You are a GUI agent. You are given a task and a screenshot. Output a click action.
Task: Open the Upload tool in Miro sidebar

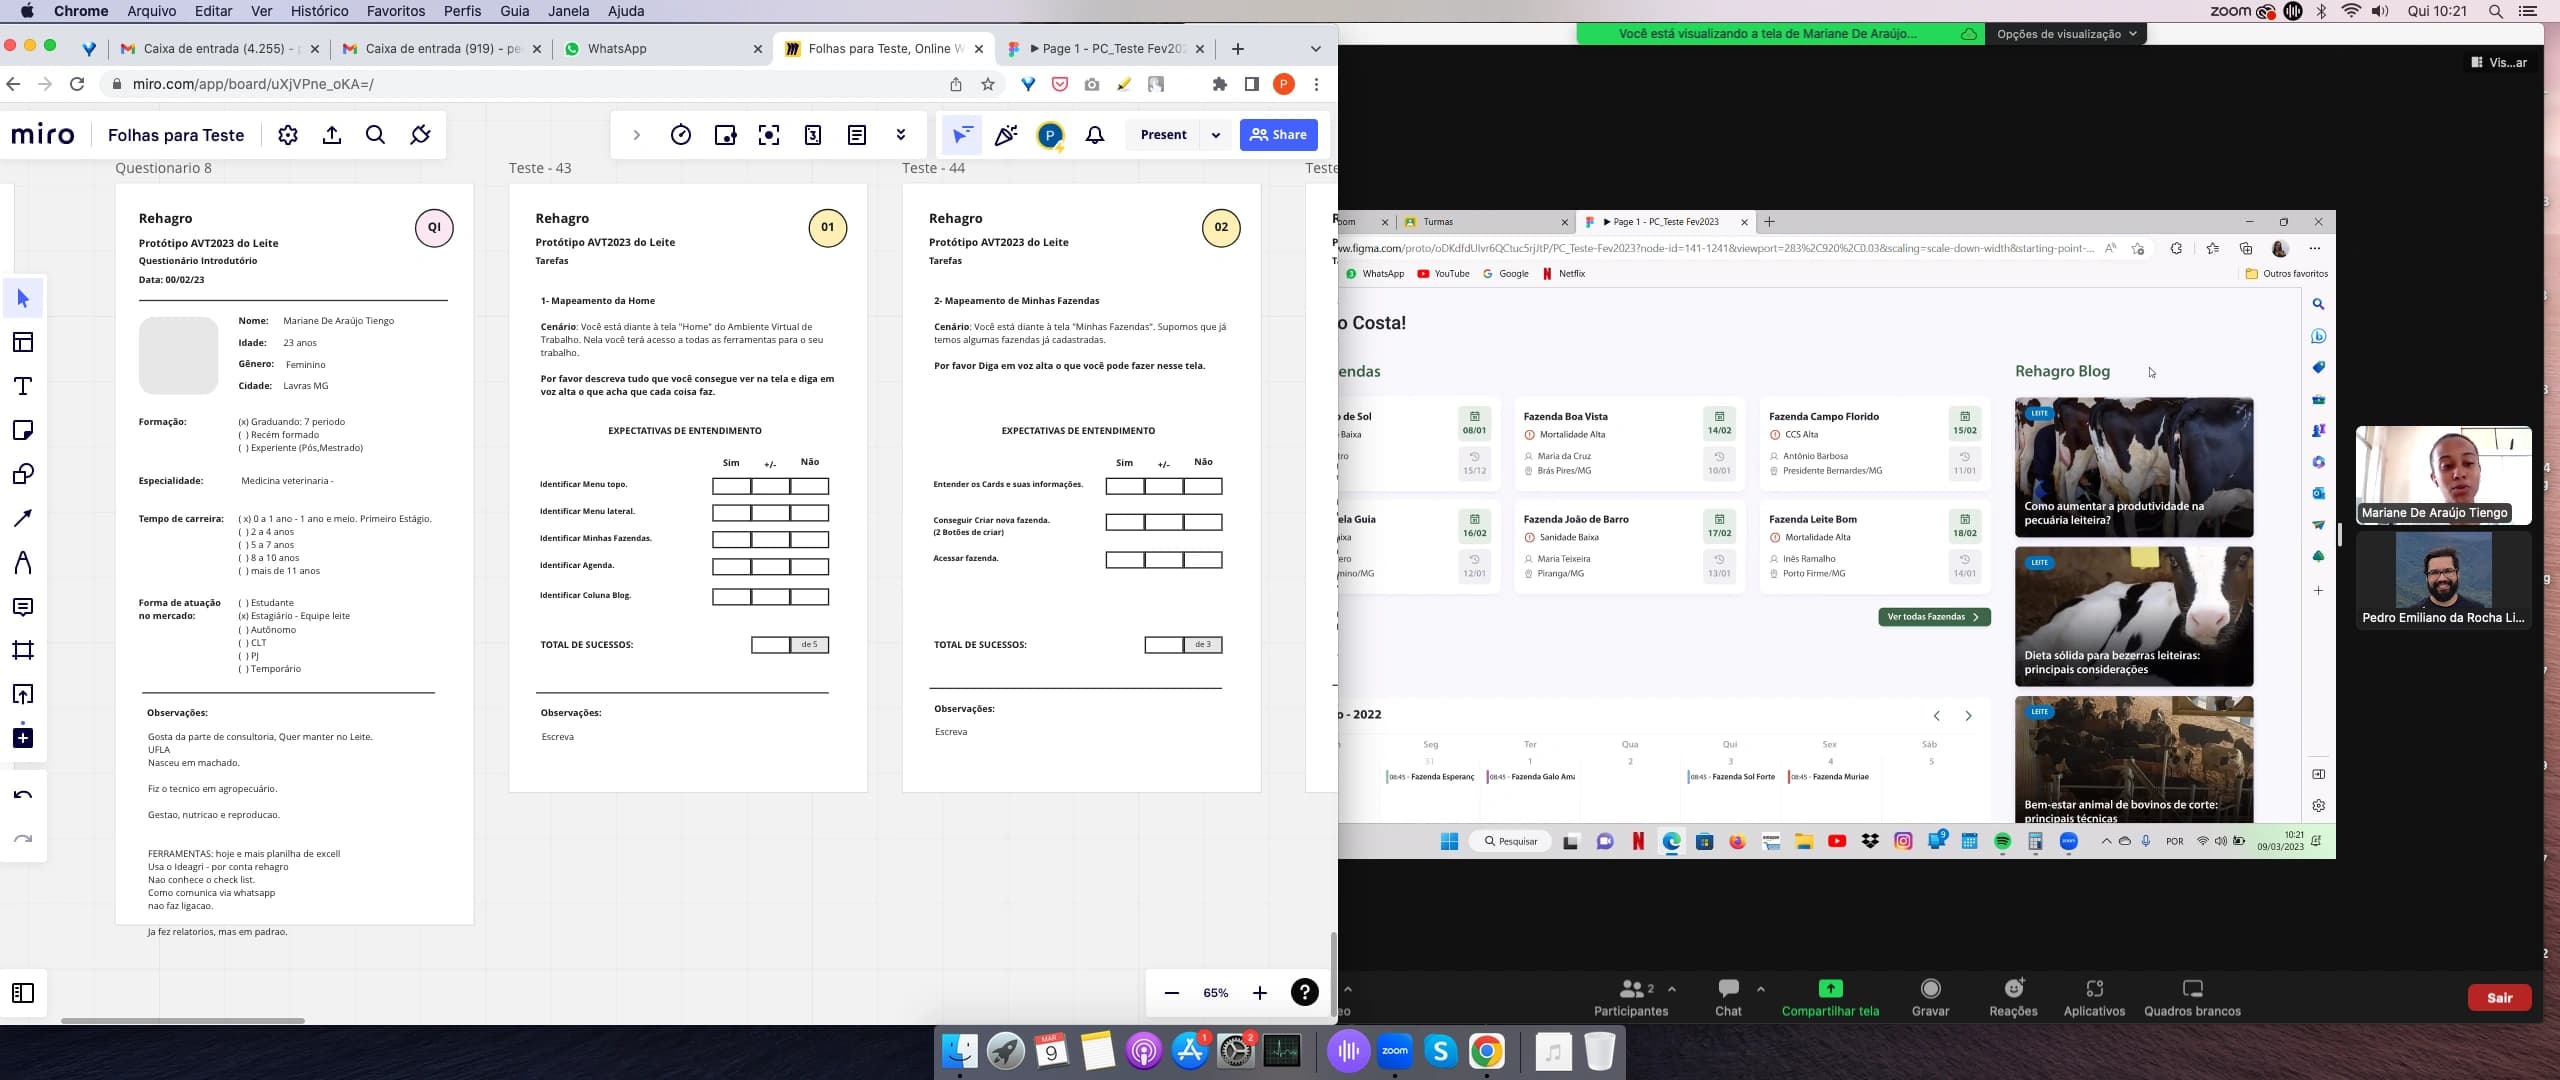pyautogui.click(x=23, y=694)
